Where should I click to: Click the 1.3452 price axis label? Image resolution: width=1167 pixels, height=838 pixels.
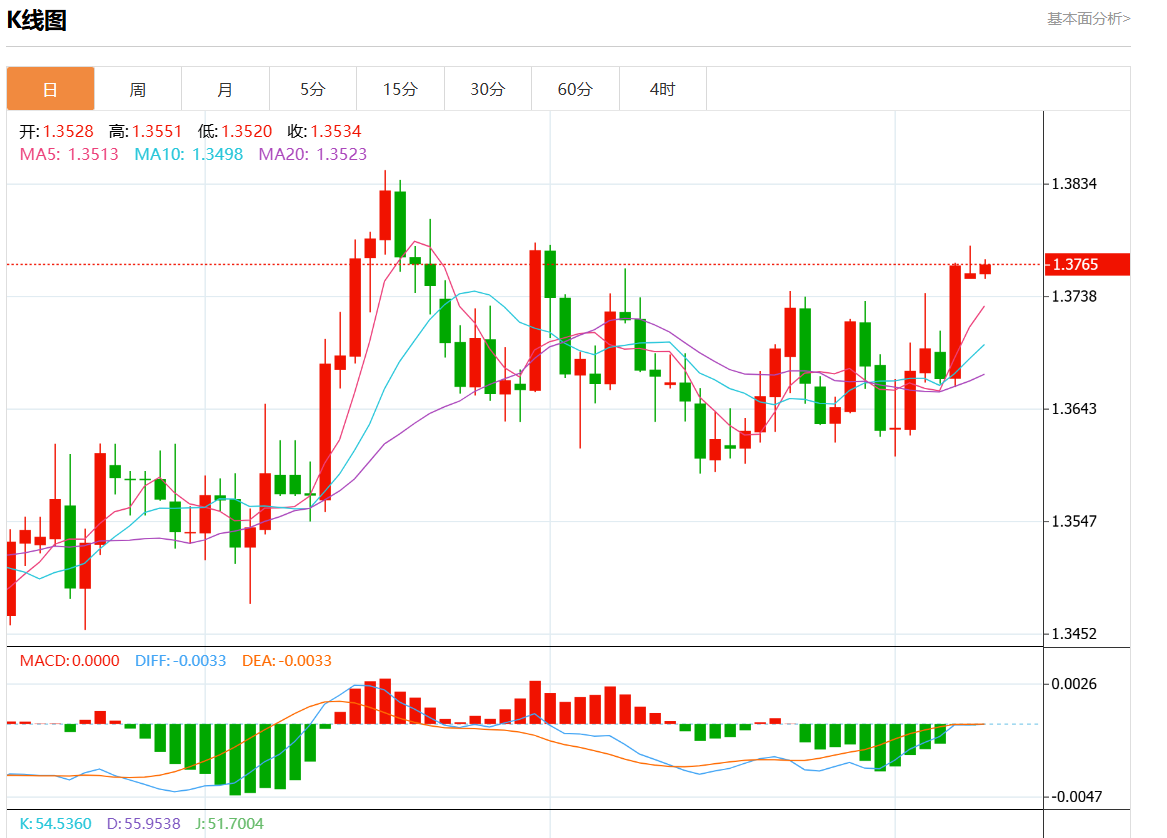pyautogui.click(x=1074, y=633)
